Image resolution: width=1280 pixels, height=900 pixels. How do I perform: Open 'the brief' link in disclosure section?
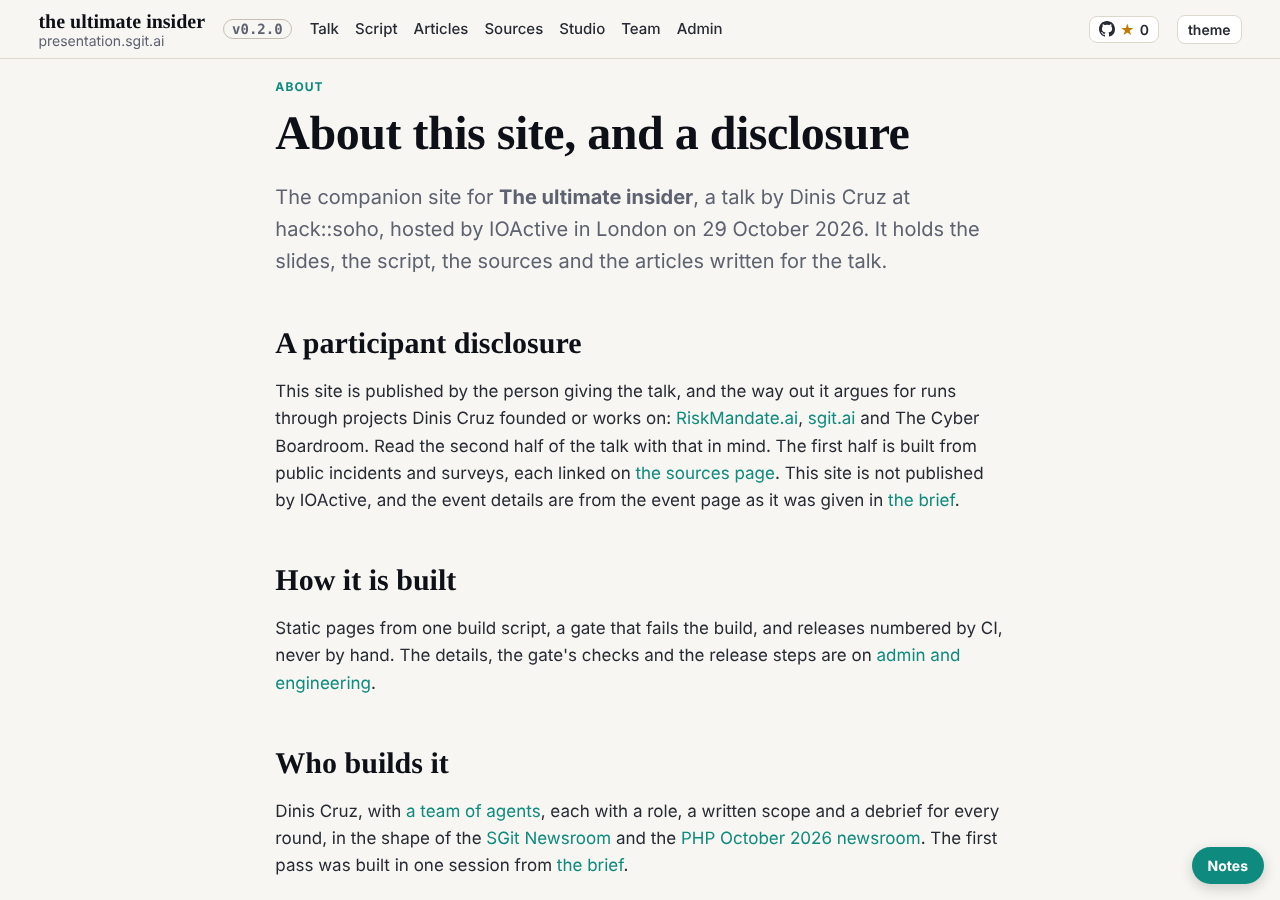pos(921,500)
